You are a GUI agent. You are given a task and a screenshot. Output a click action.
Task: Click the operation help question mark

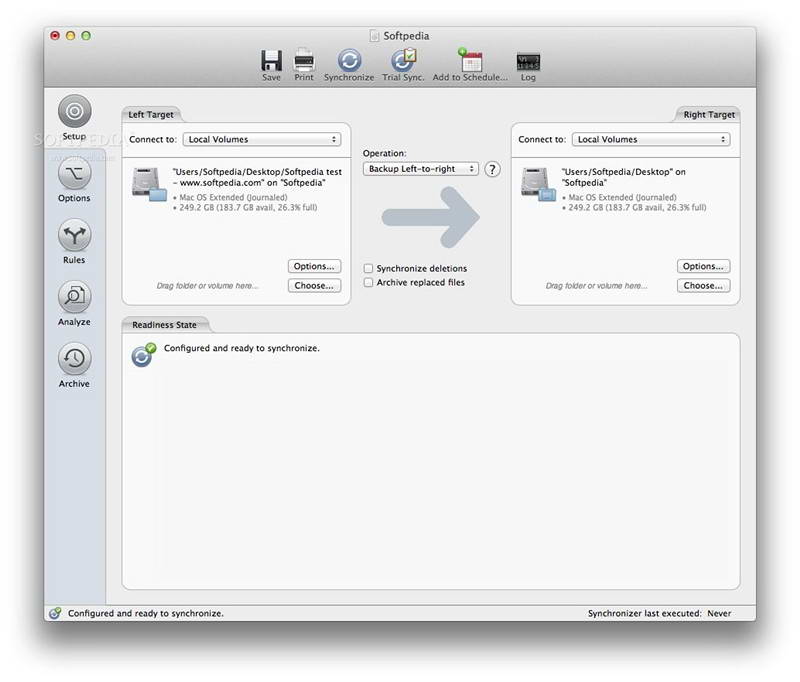492,169
